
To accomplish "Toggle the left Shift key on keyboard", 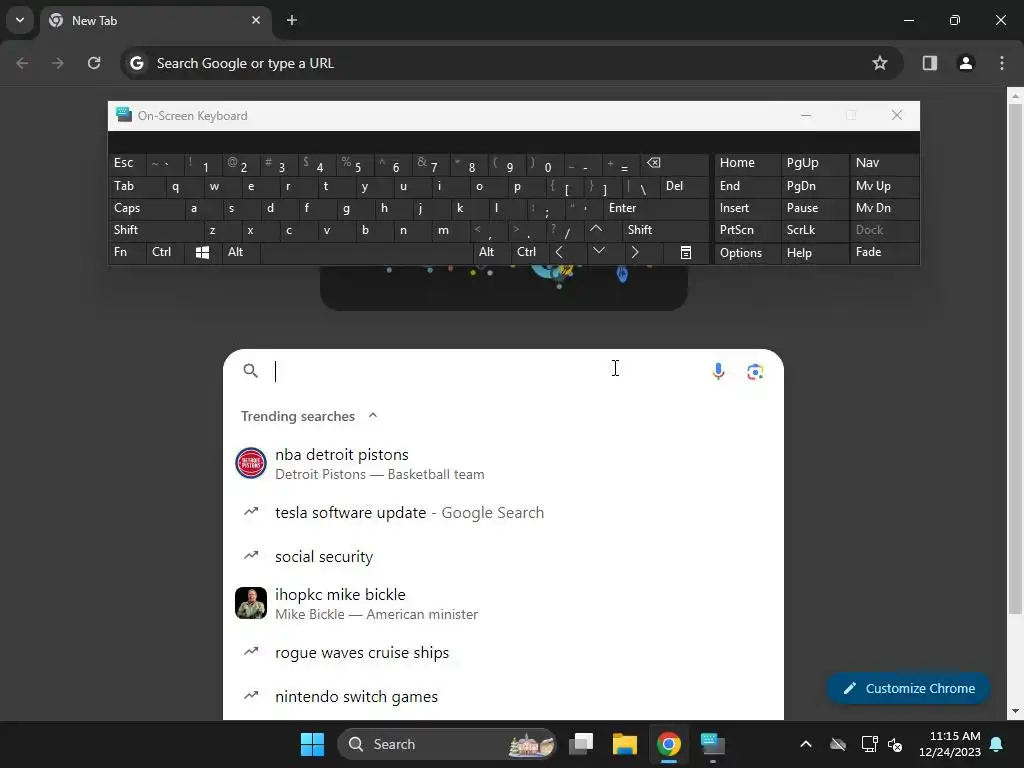I will tap(155, 230).
